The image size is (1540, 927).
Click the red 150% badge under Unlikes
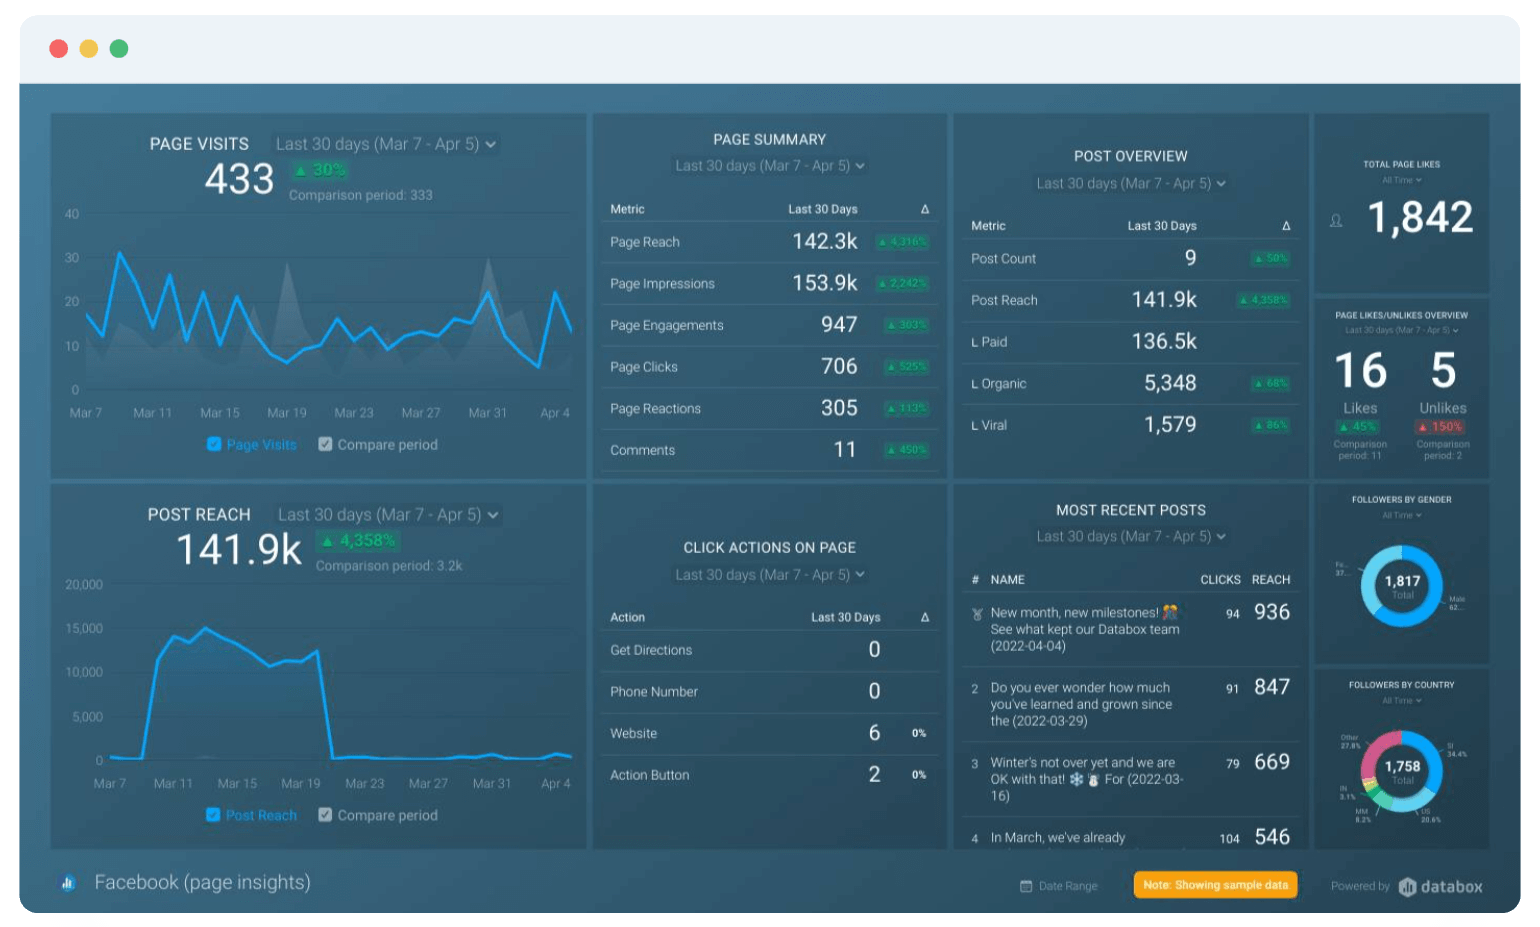click(x=1443, y=426)
